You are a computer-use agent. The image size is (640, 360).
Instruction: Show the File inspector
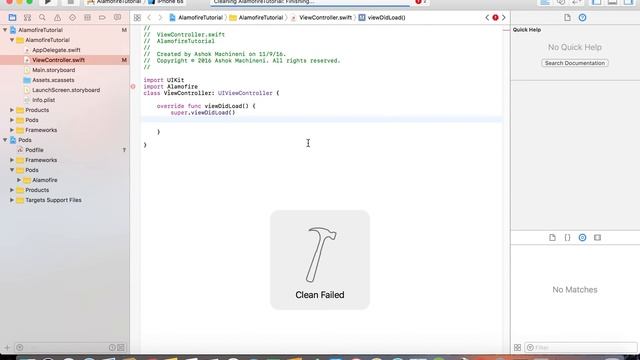tap(567, 18)
